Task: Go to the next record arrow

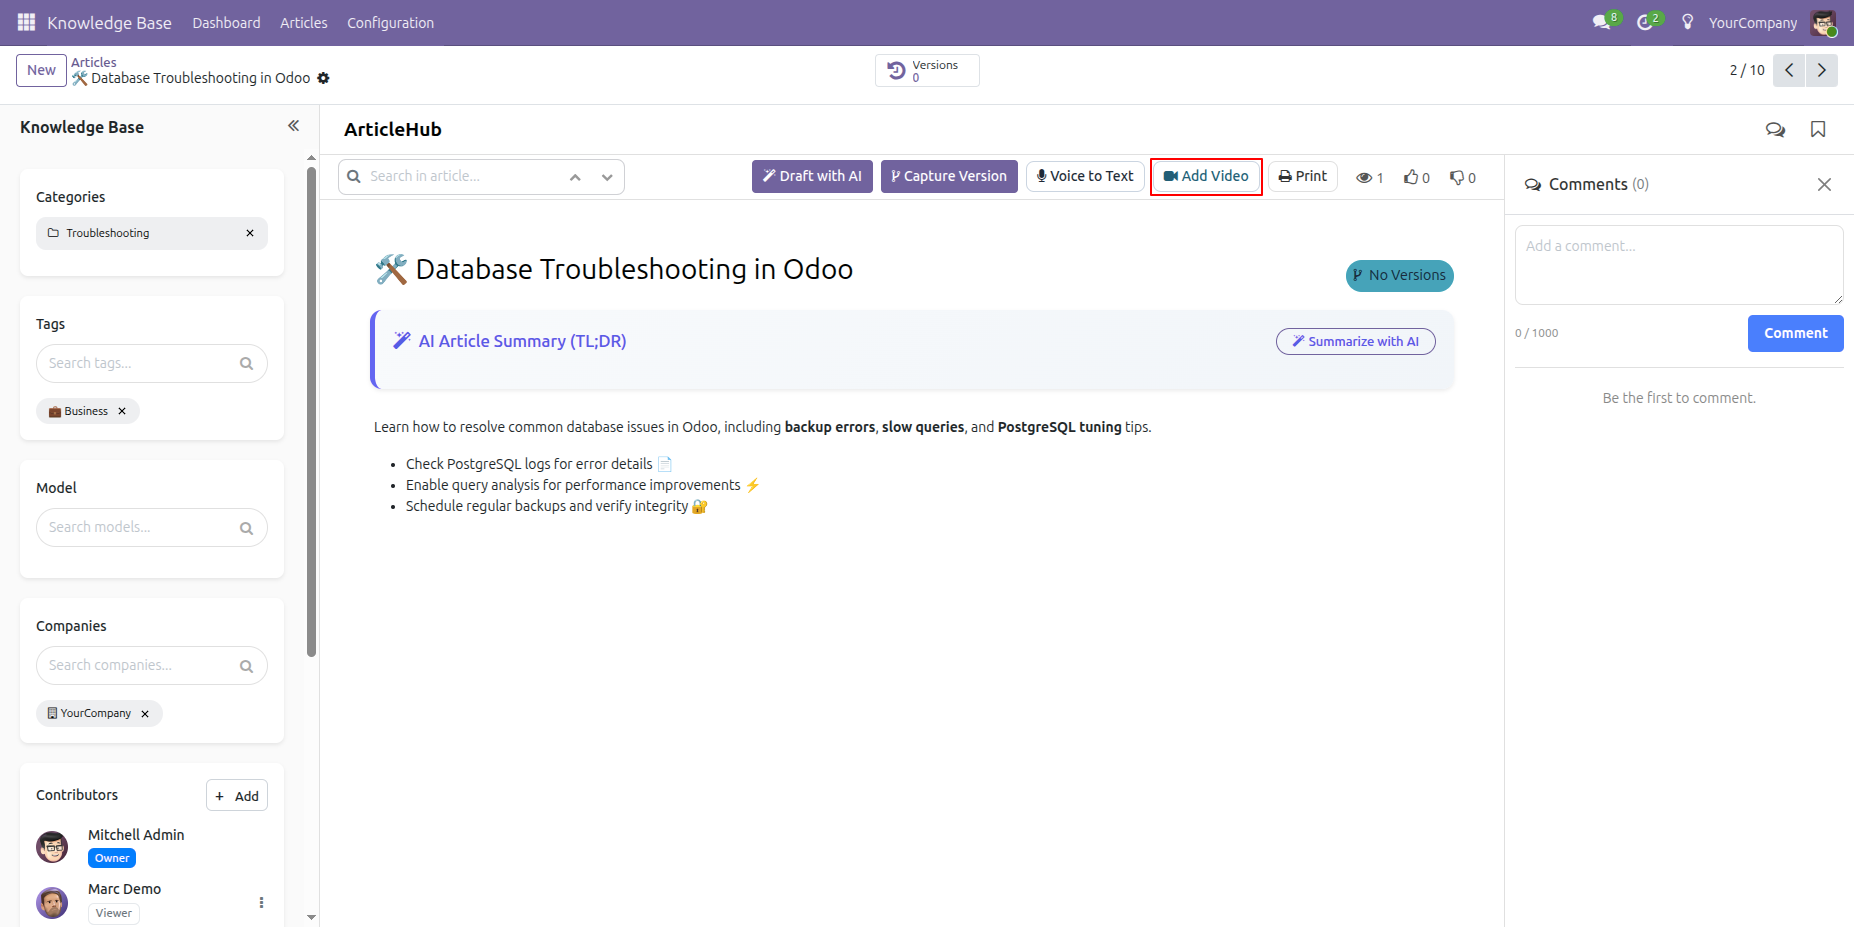Action: [1821, 70]
